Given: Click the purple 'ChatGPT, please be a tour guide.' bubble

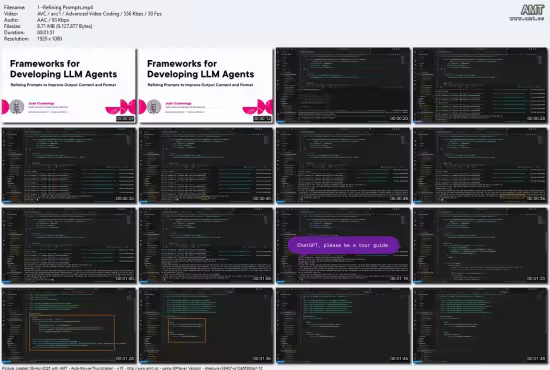Looking at the screenshot, I should pyautogui.click(x=344, y=245).
